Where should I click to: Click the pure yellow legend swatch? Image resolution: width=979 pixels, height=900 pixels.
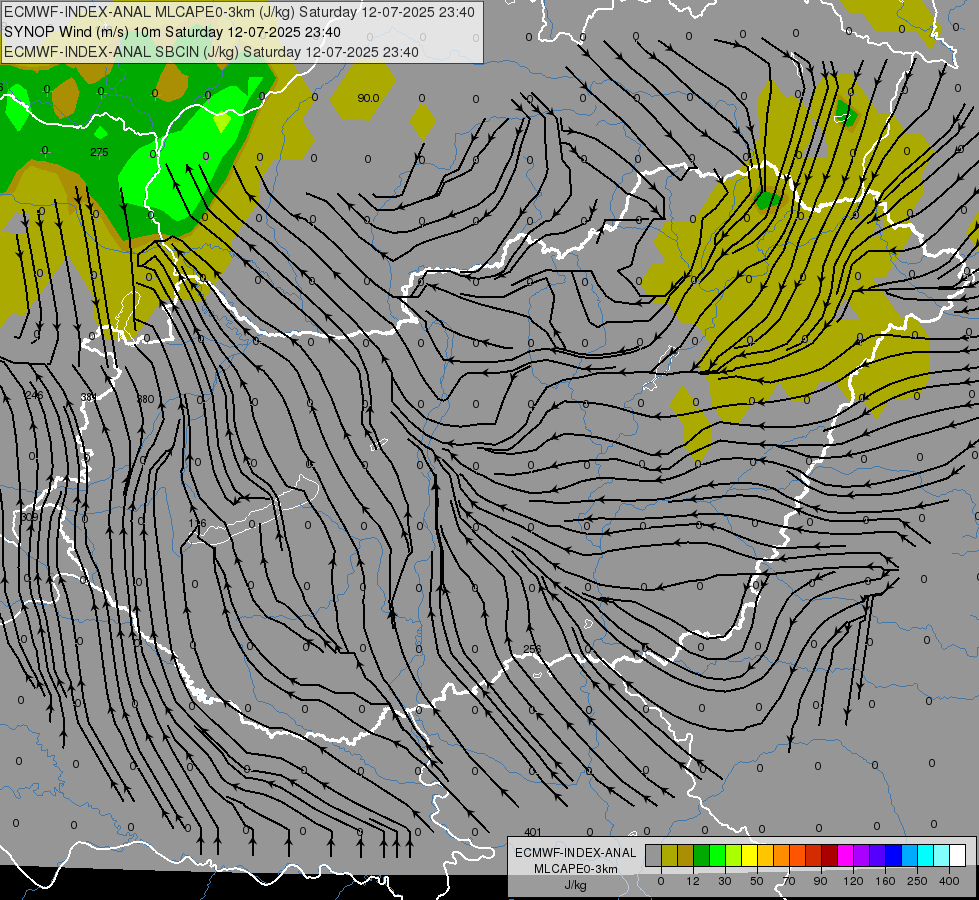coord(749,855)
